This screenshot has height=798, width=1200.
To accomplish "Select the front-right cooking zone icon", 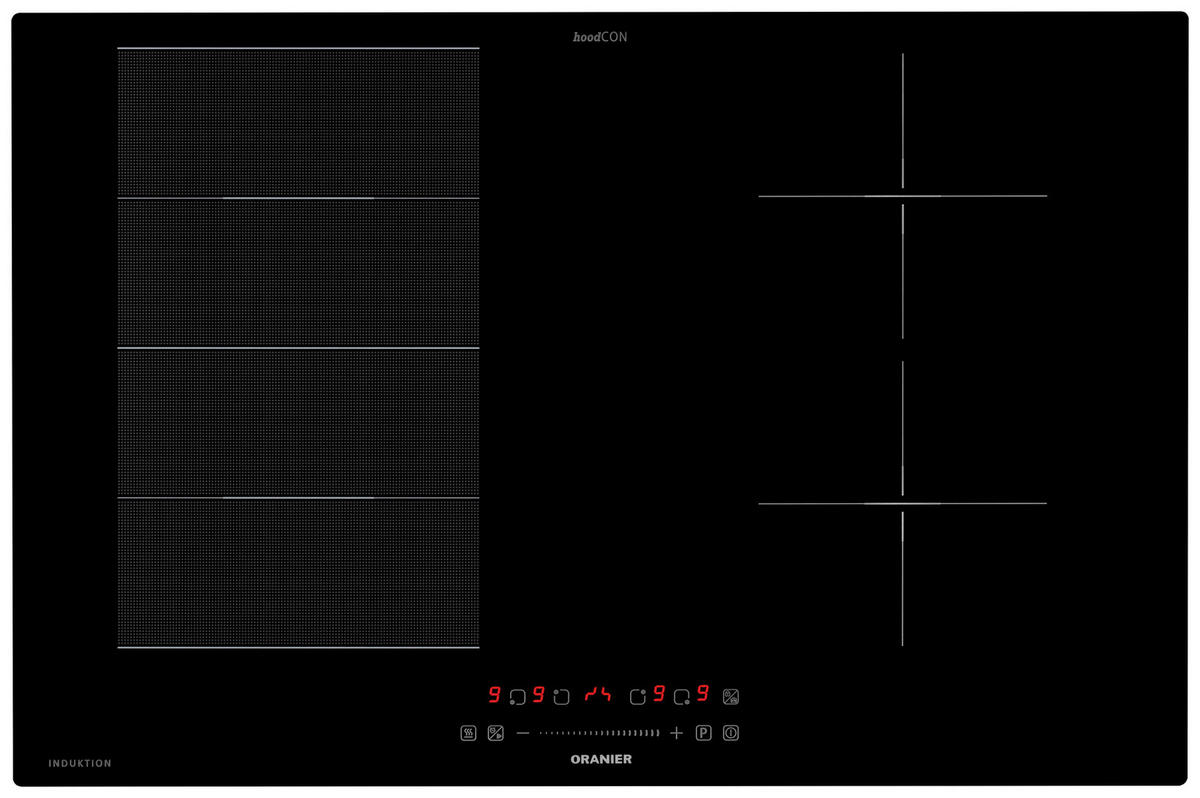I will point(682,696).
